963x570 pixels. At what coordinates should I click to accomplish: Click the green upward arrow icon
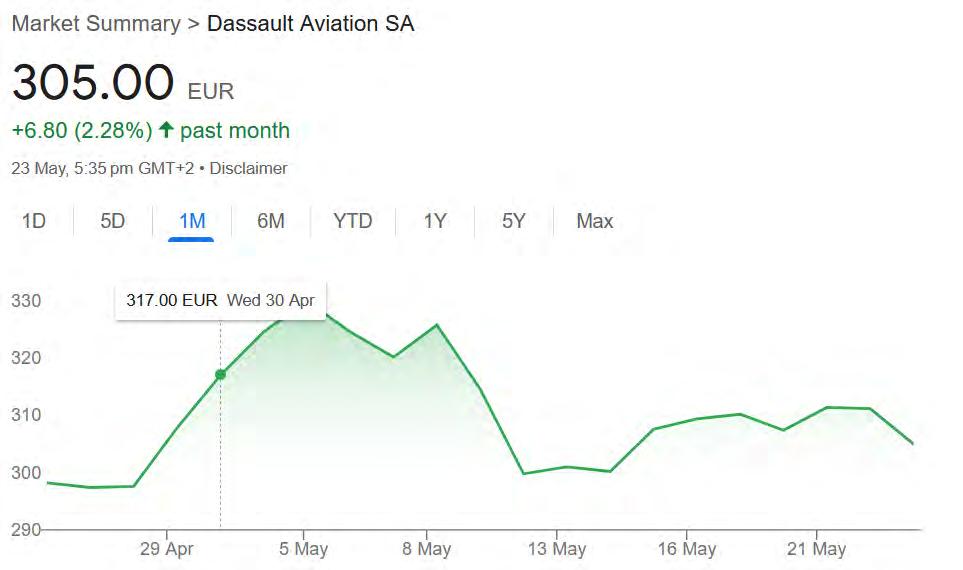coord(166,131)
